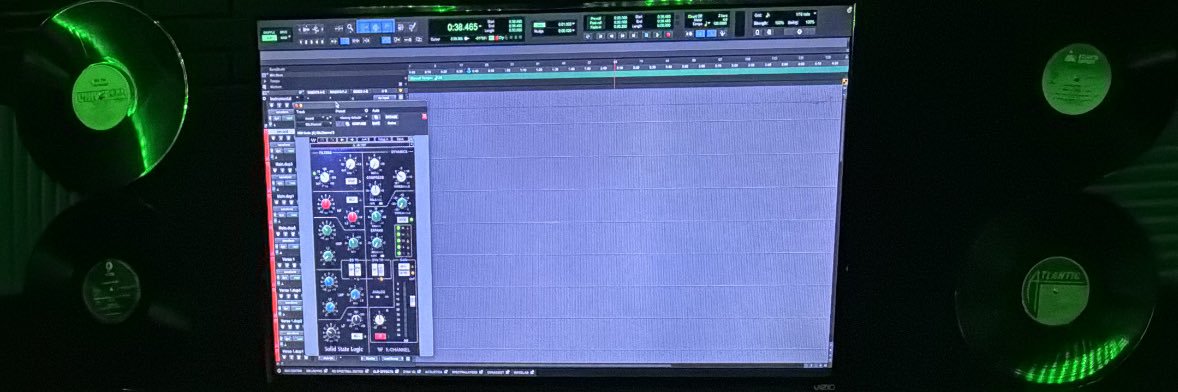Select the Selector tool
Viewport: 1178px width, 392px height.
[375, 26]
